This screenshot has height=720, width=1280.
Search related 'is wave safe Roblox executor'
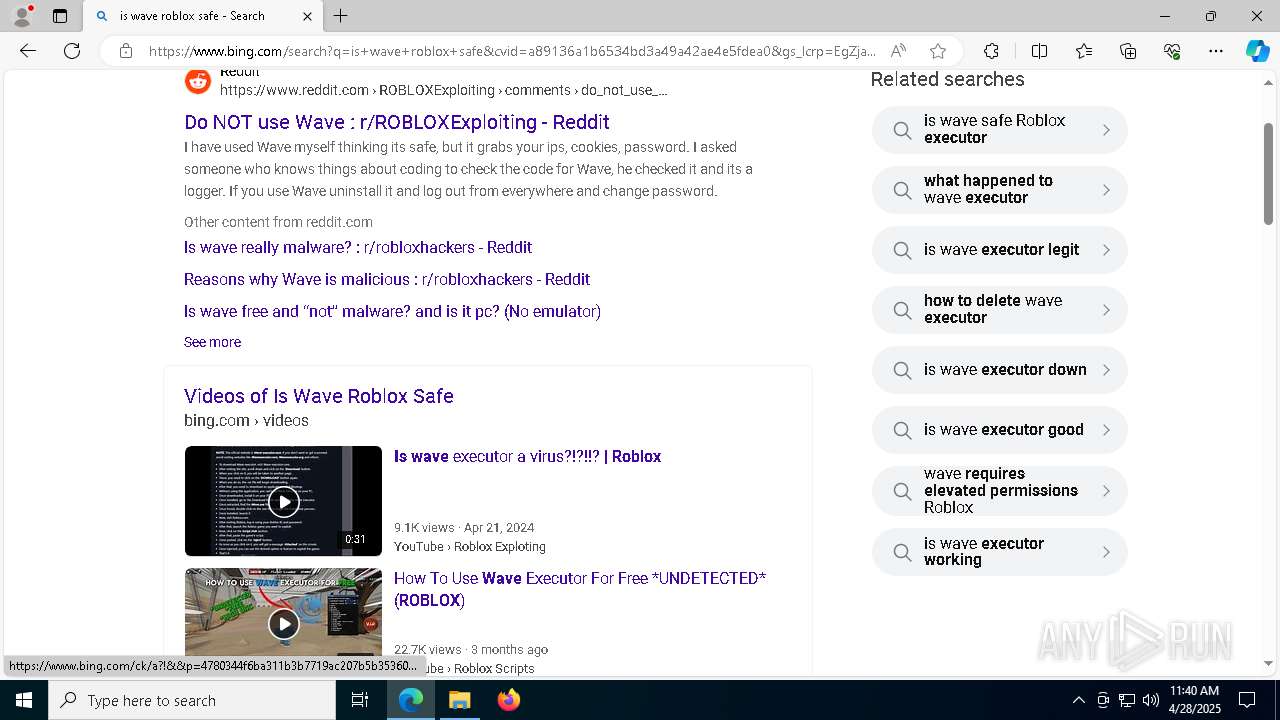pyautogui.click(x=1000, y=130)
